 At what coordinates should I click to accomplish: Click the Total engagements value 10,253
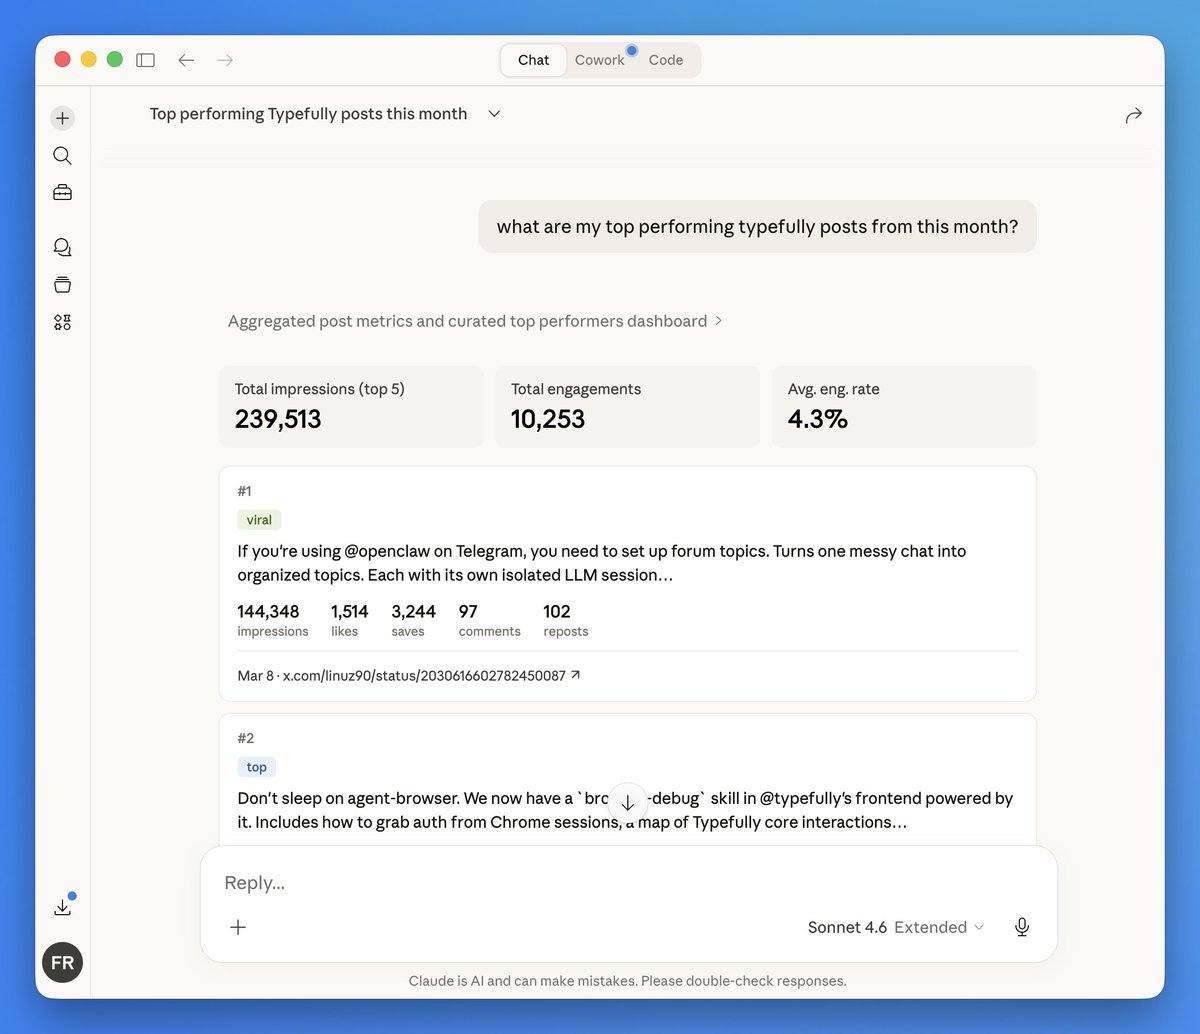(x=548, y=419)
